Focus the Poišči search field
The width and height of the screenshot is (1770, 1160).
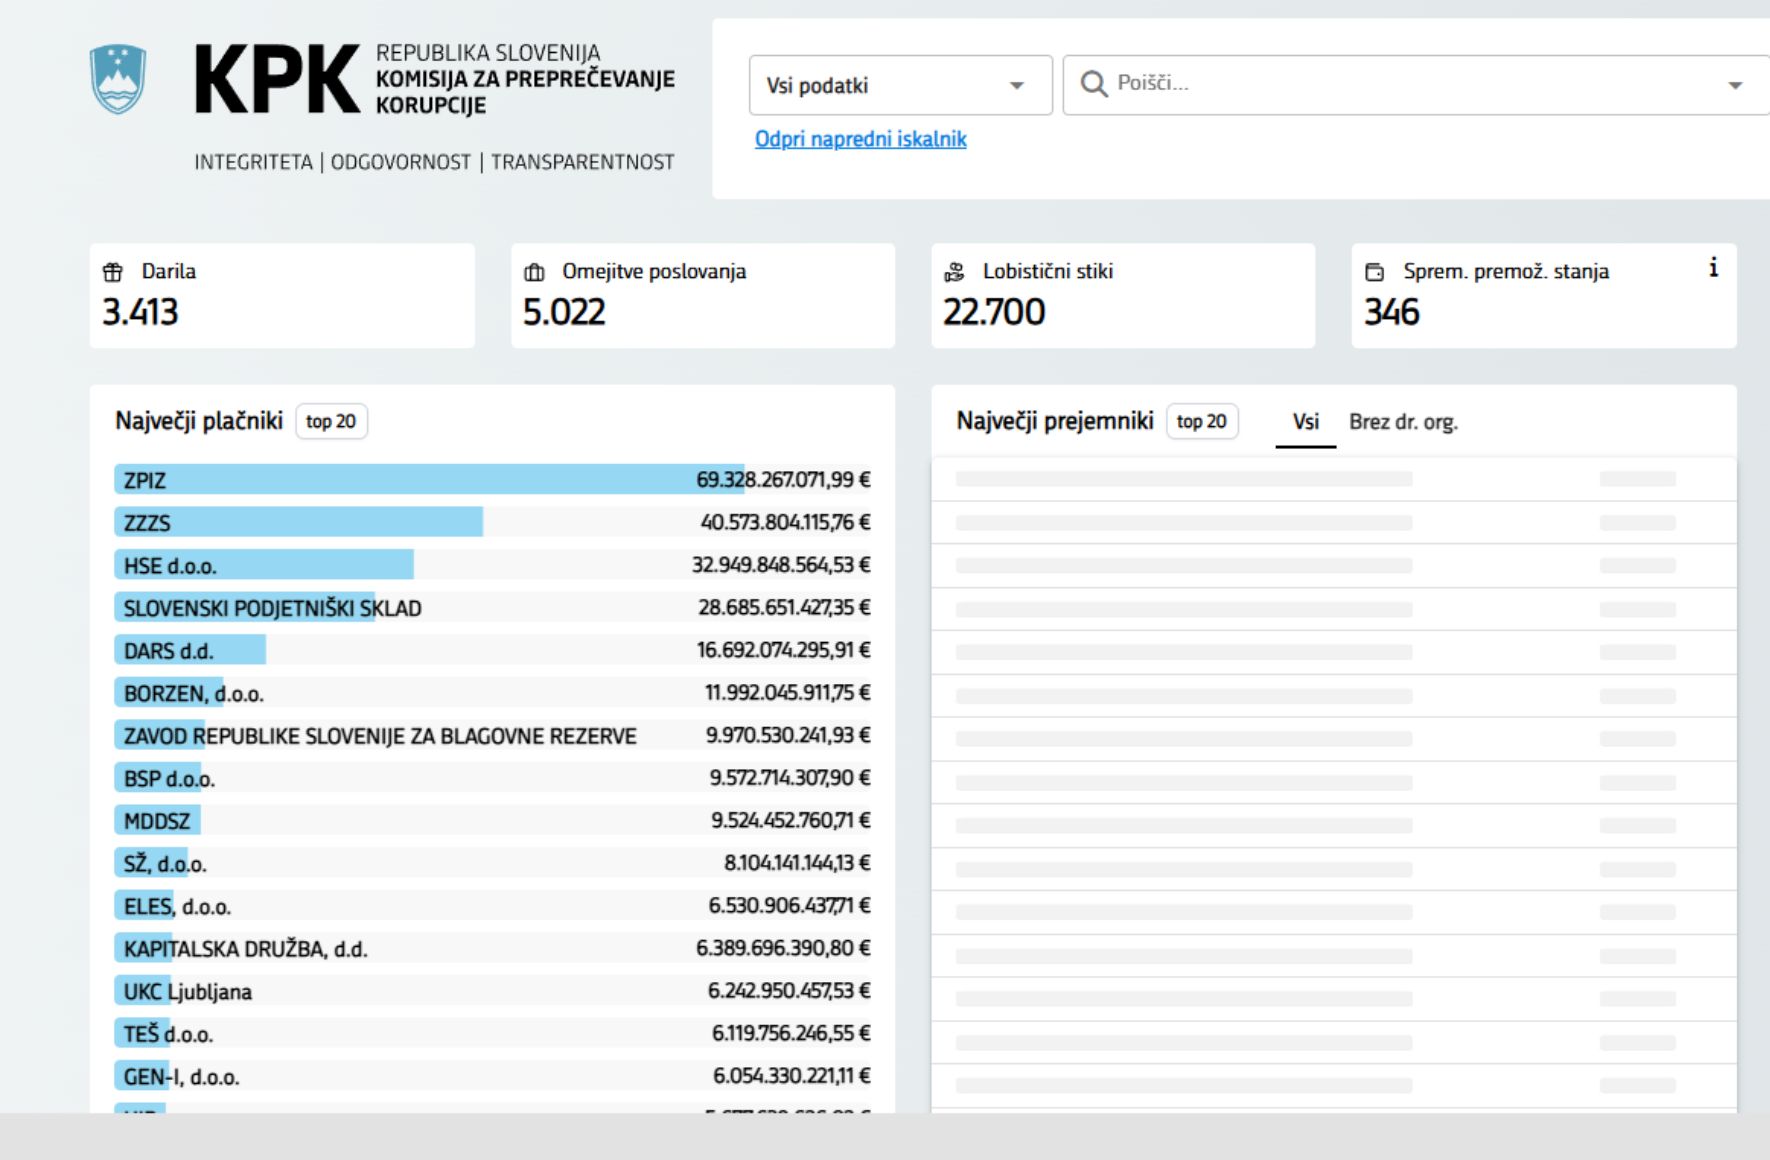[x=1416, y=85]
